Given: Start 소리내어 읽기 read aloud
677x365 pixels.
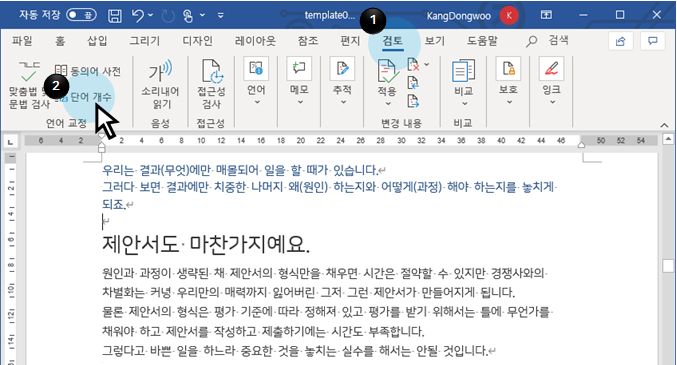Looking at the screenshot, I should pos(160,85).
